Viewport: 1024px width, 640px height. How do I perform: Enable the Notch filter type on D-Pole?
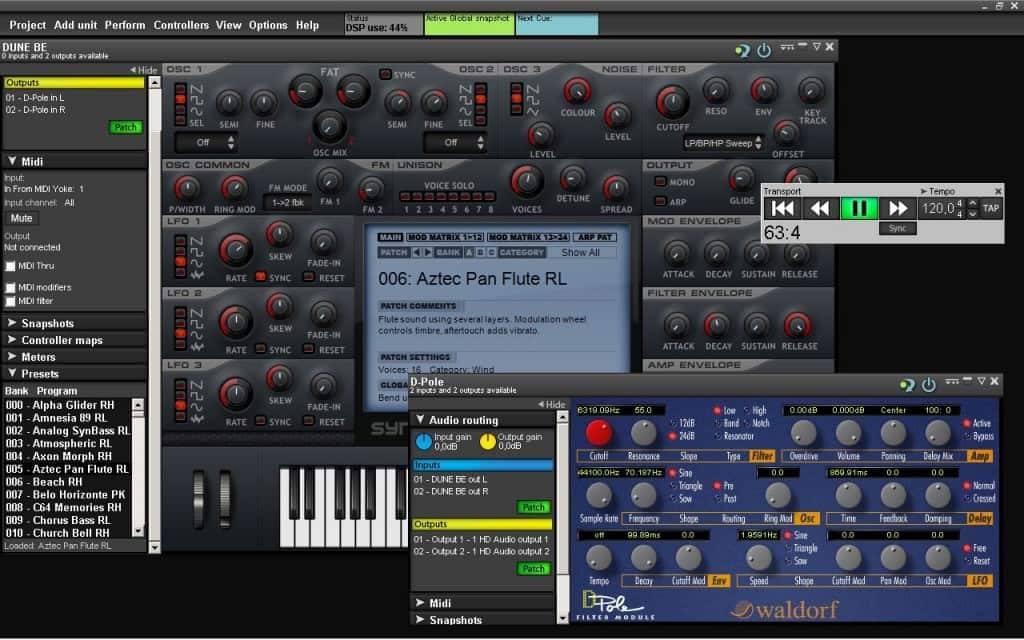(x=748, y=423)
